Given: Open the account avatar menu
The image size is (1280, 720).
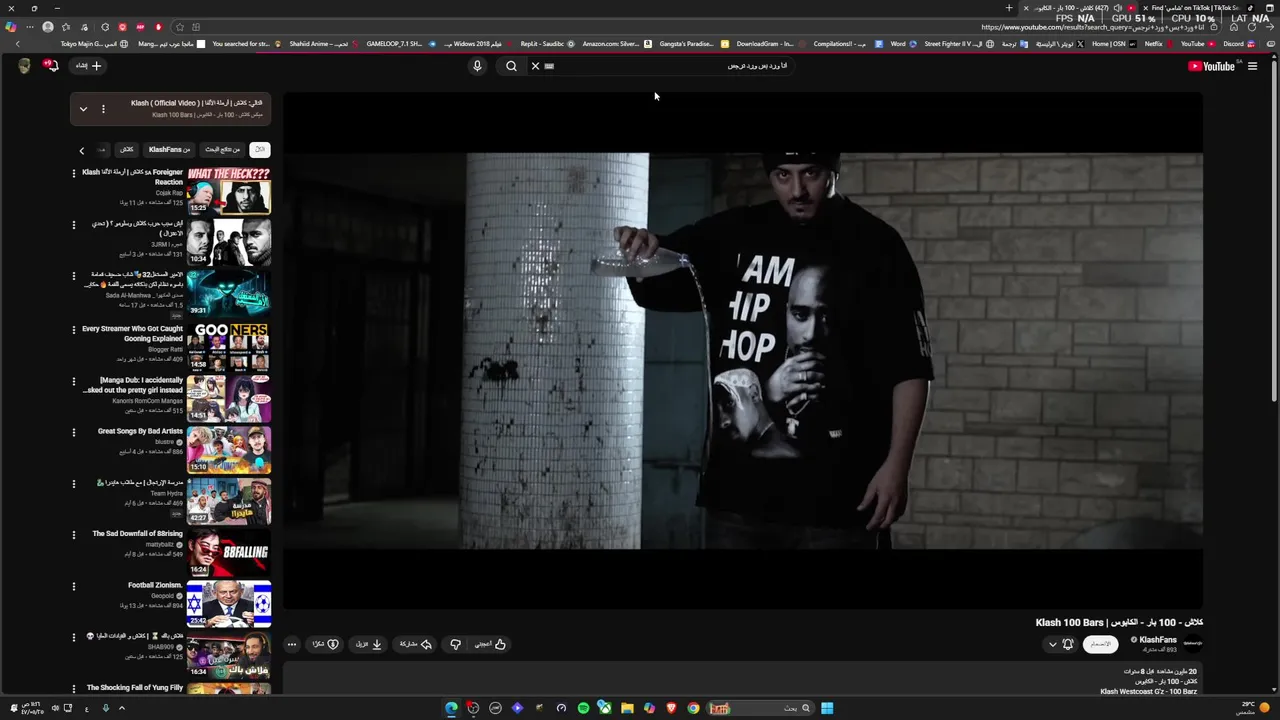Looking at the screenshot, I should coord(24,66).
